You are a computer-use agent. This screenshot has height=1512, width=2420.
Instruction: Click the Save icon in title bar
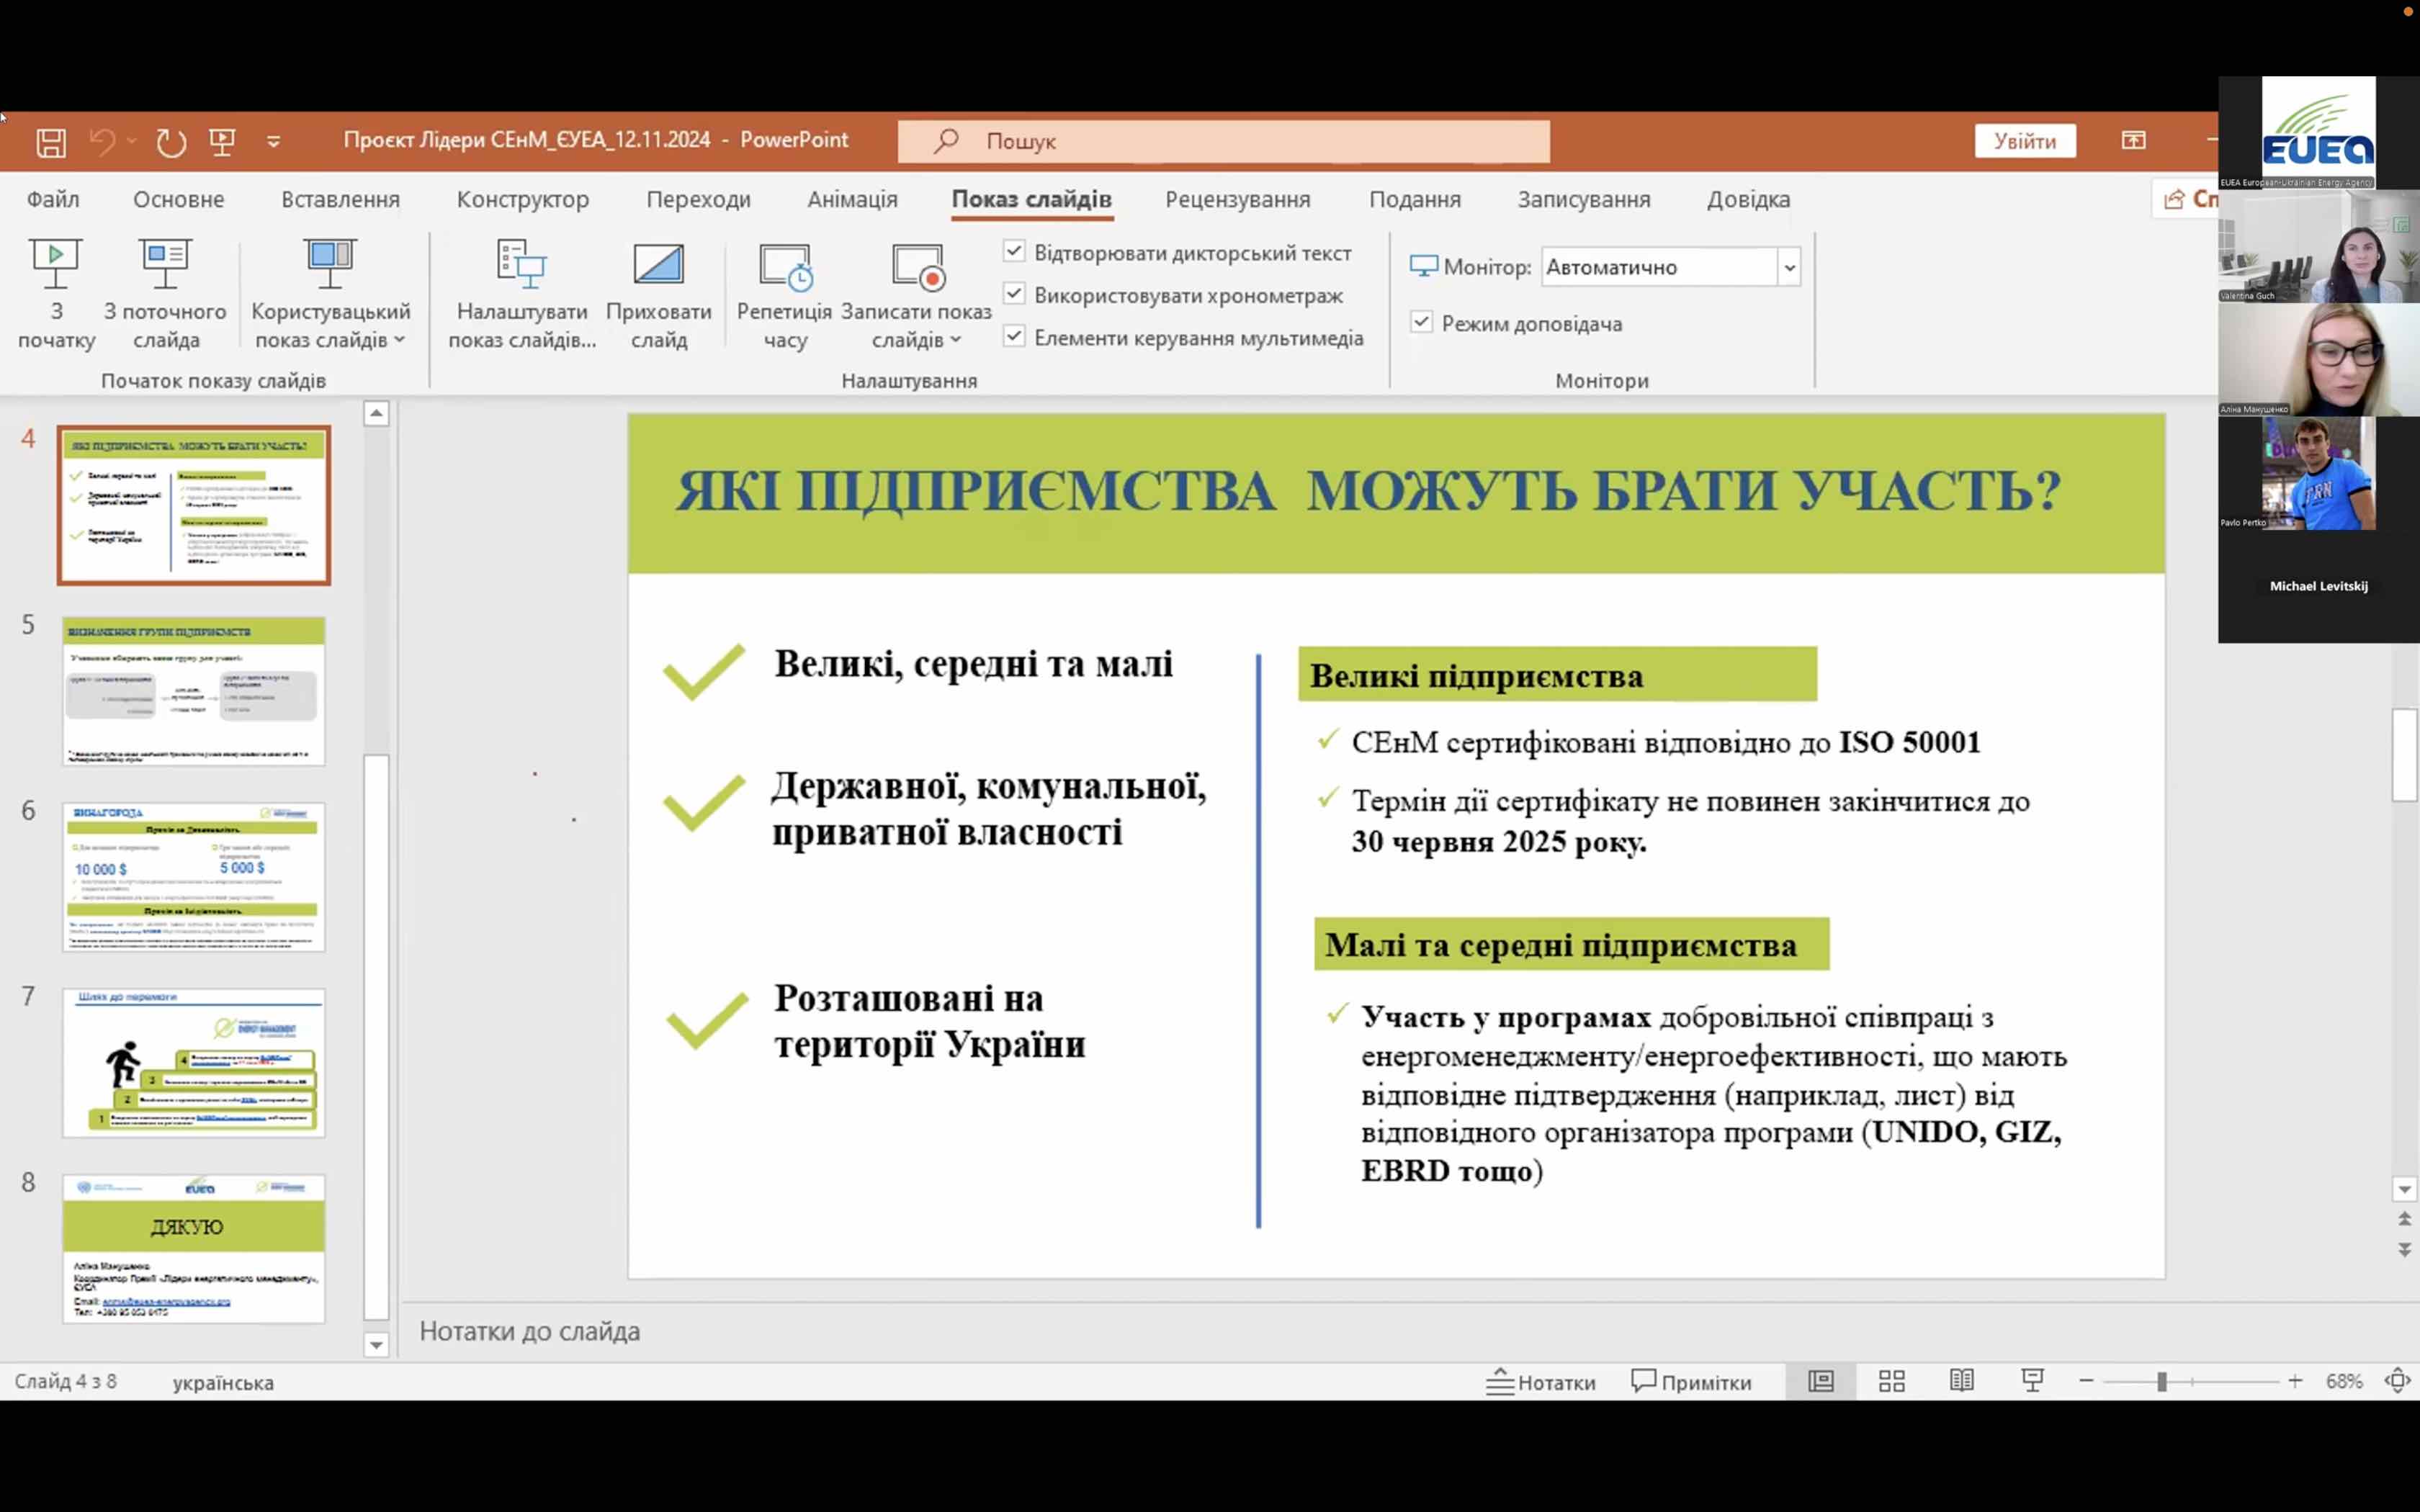point(51,142)
